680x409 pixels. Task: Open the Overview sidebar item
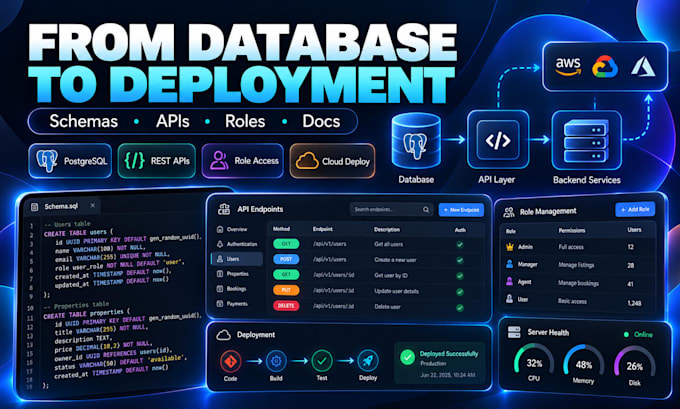(x=237, y=229)
